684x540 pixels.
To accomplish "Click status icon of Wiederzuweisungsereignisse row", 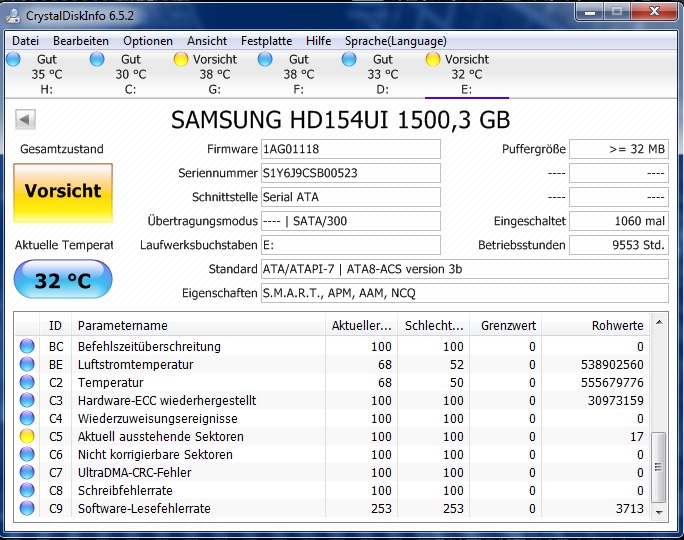I will click(x=27, y=418).
